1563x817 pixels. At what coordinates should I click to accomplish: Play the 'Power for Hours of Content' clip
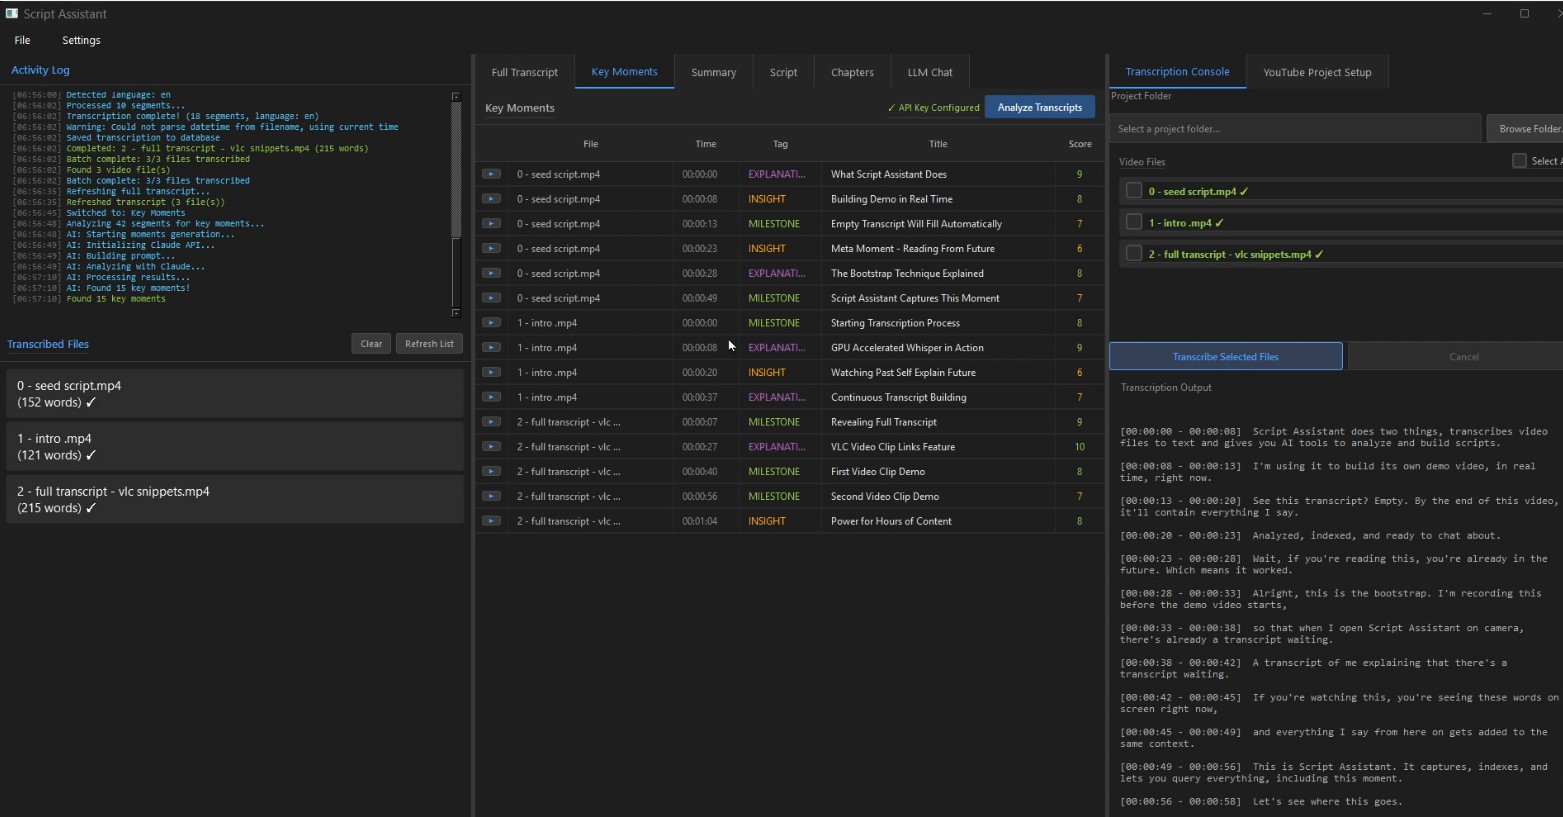pyautogui.click(x=491, y=521)
